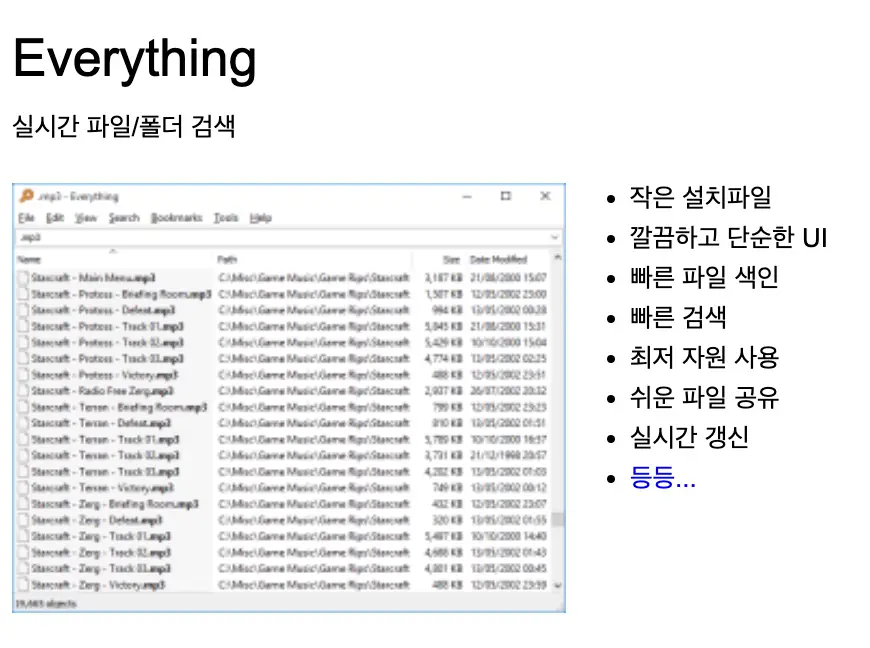The image size is (870, 648).
Task: Click file icon of Starcraft - Main Menu.mp3
Action: [23, 277]
